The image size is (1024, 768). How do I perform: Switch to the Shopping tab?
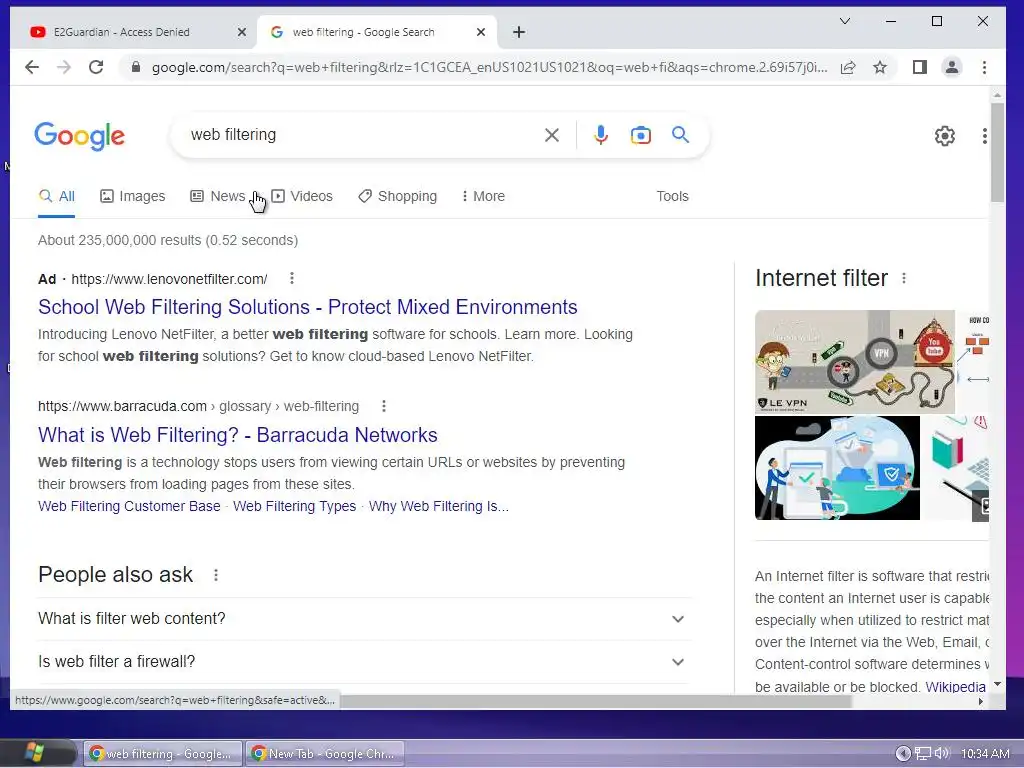click(398, 197)
